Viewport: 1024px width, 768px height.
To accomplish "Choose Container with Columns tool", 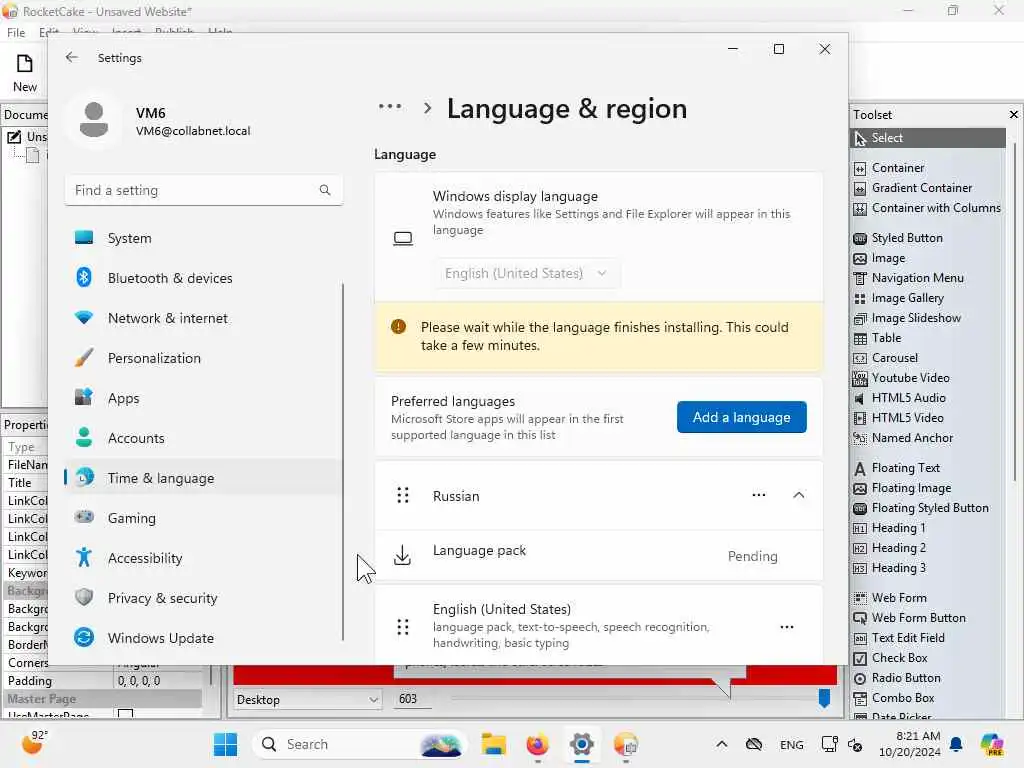I will click(x=927, y=208).
